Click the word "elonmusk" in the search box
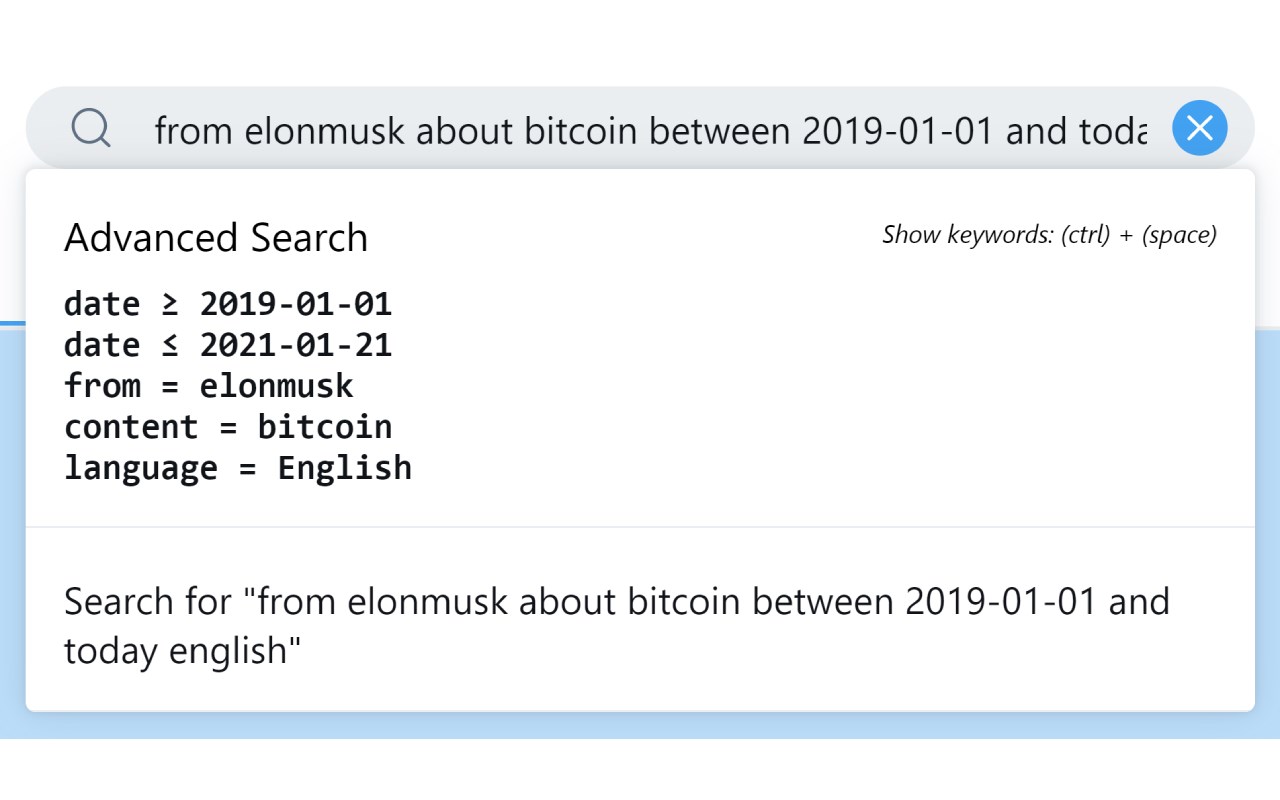The height and width of the screenshot is (800, 1280). [x=324, y=130]
